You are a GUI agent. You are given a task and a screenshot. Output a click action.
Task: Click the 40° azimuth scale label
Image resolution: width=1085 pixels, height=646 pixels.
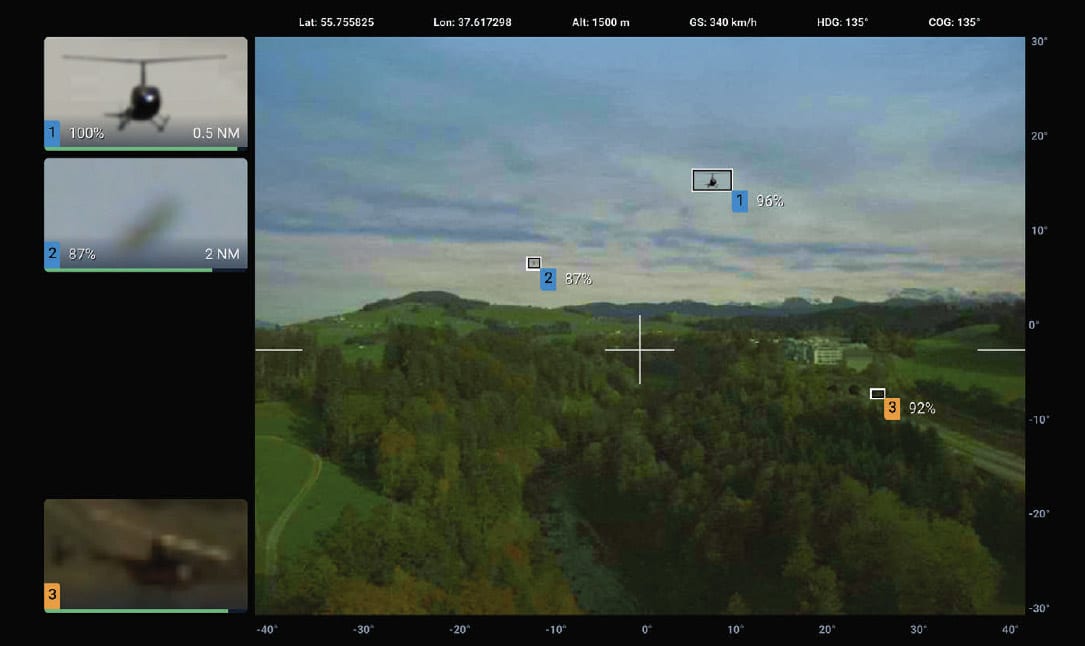(x=1010, y=629)
